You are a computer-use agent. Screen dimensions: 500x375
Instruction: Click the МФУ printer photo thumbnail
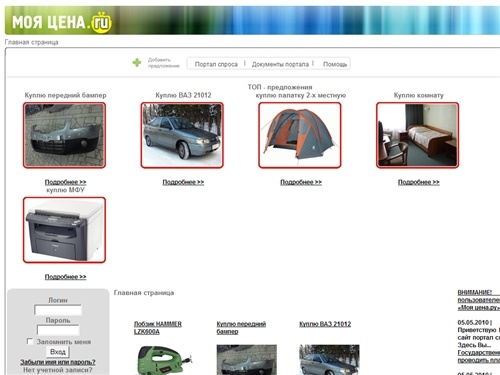pyautogui.click(x=64, y=230)
